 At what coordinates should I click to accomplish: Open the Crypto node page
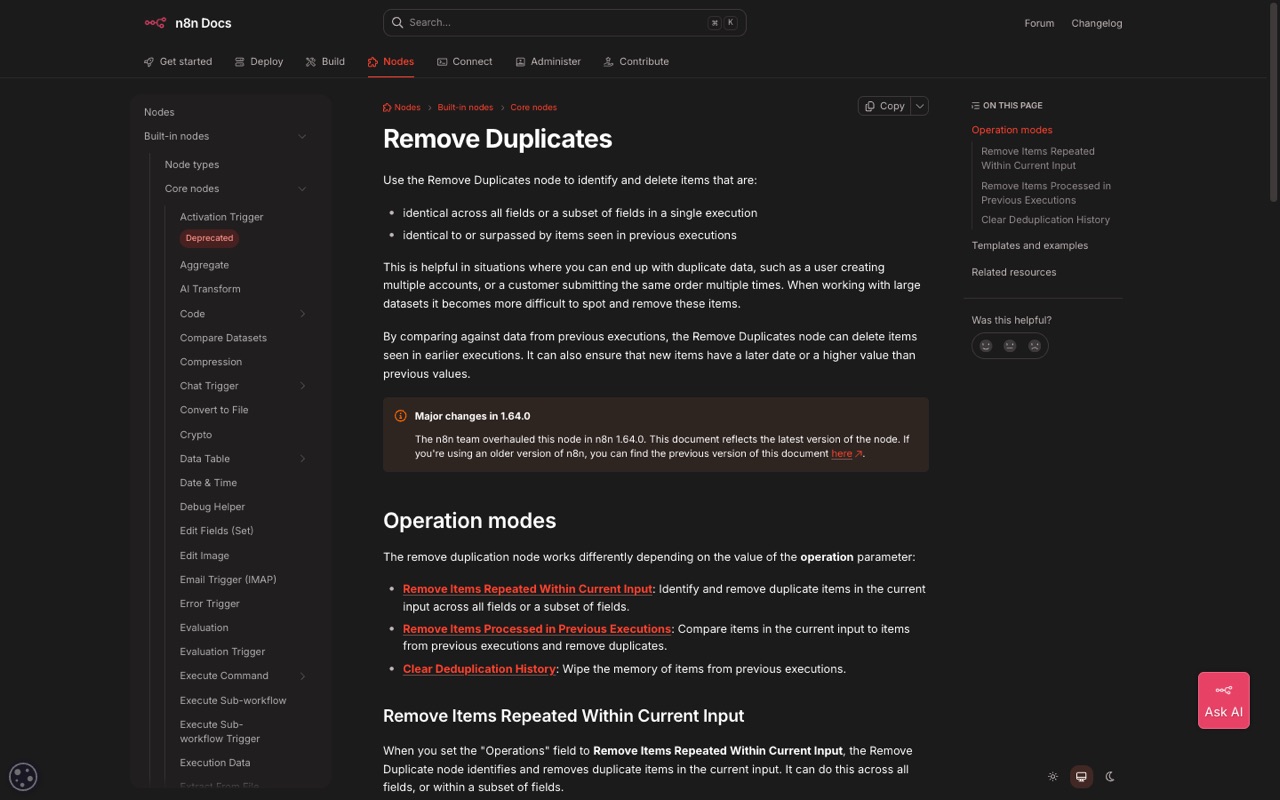(x=196, y=435)
